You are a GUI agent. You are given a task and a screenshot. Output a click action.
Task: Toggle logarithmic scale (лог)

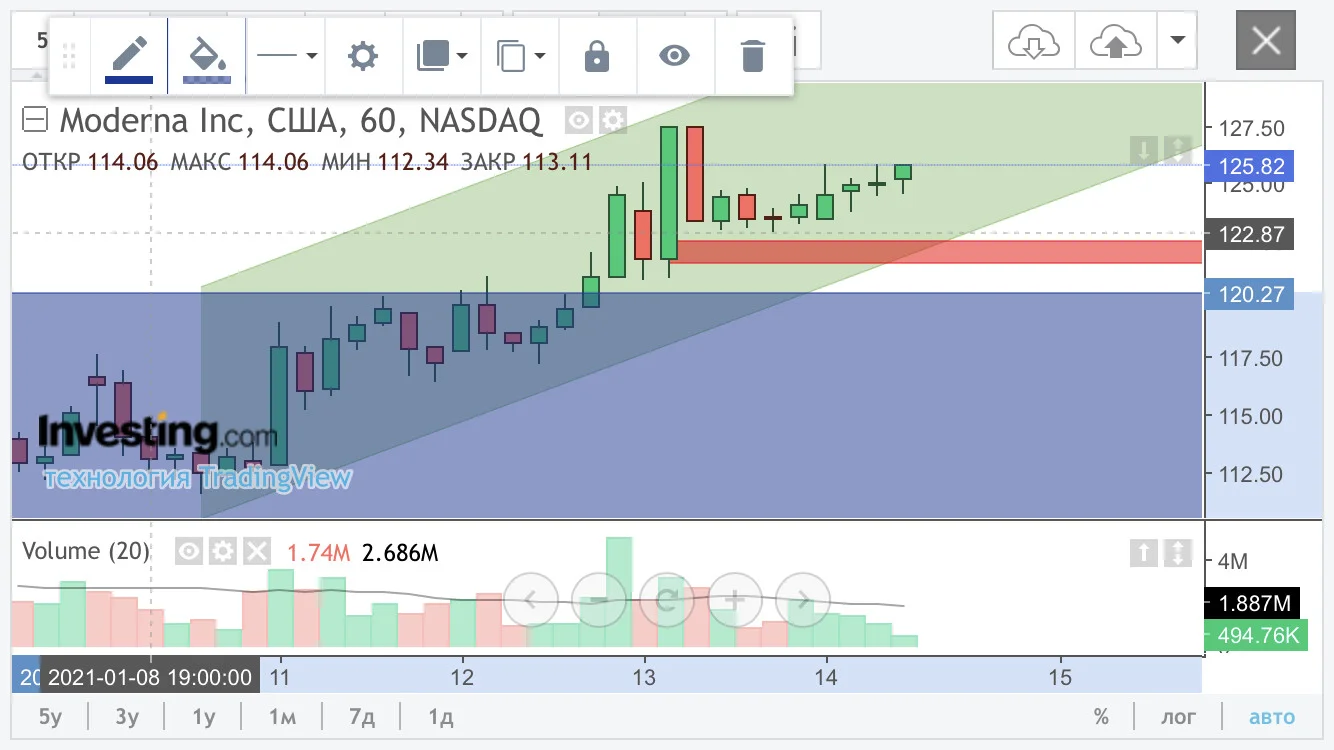[x=1178, y=717]
